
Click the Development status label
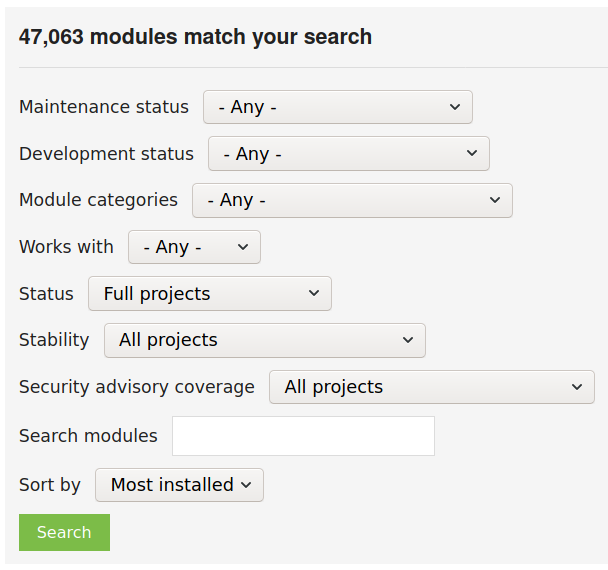click(x=106, y=154)
